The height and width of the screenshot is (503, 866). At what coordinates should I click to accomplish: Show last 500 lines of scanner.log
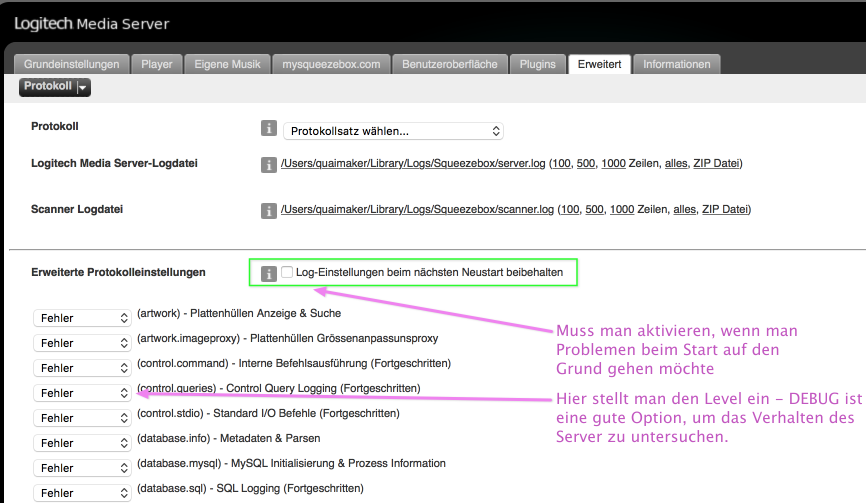click(594, 209)
